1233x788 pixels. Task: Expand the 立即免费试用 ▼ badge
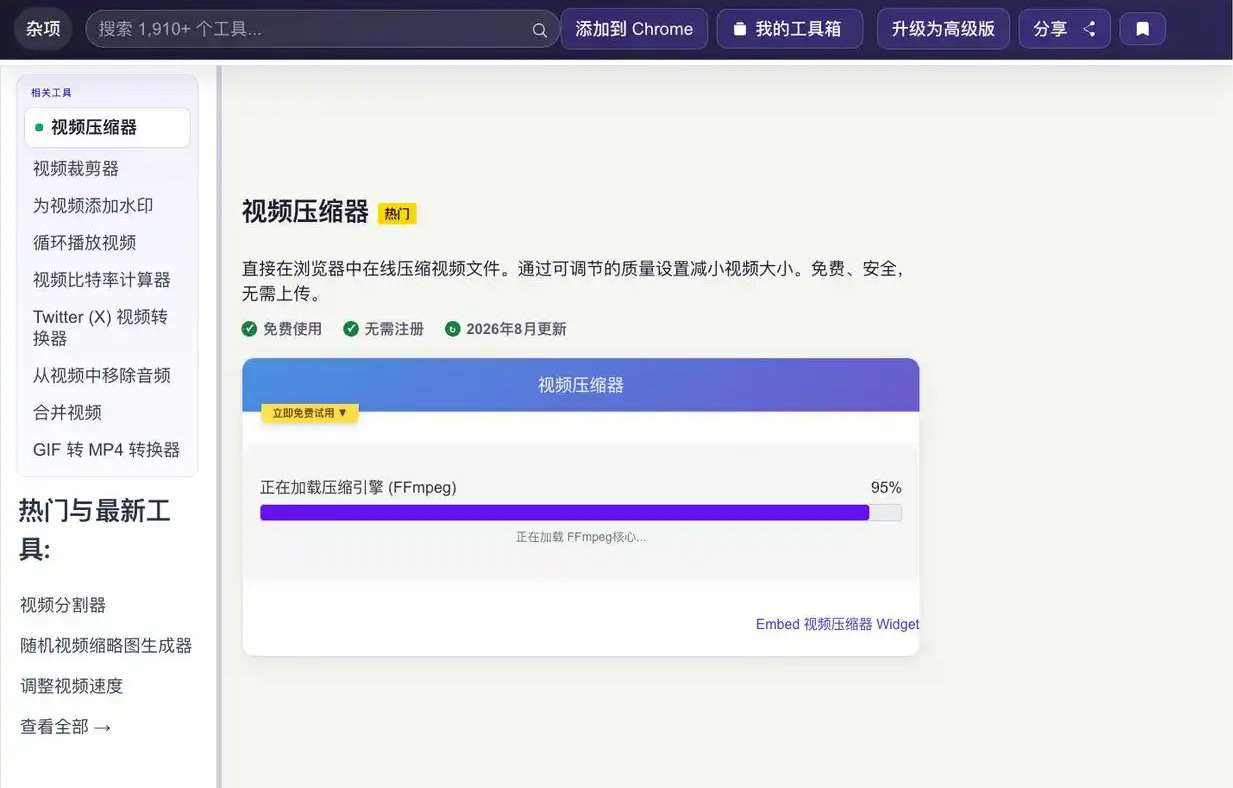click(x=310, y=412)
